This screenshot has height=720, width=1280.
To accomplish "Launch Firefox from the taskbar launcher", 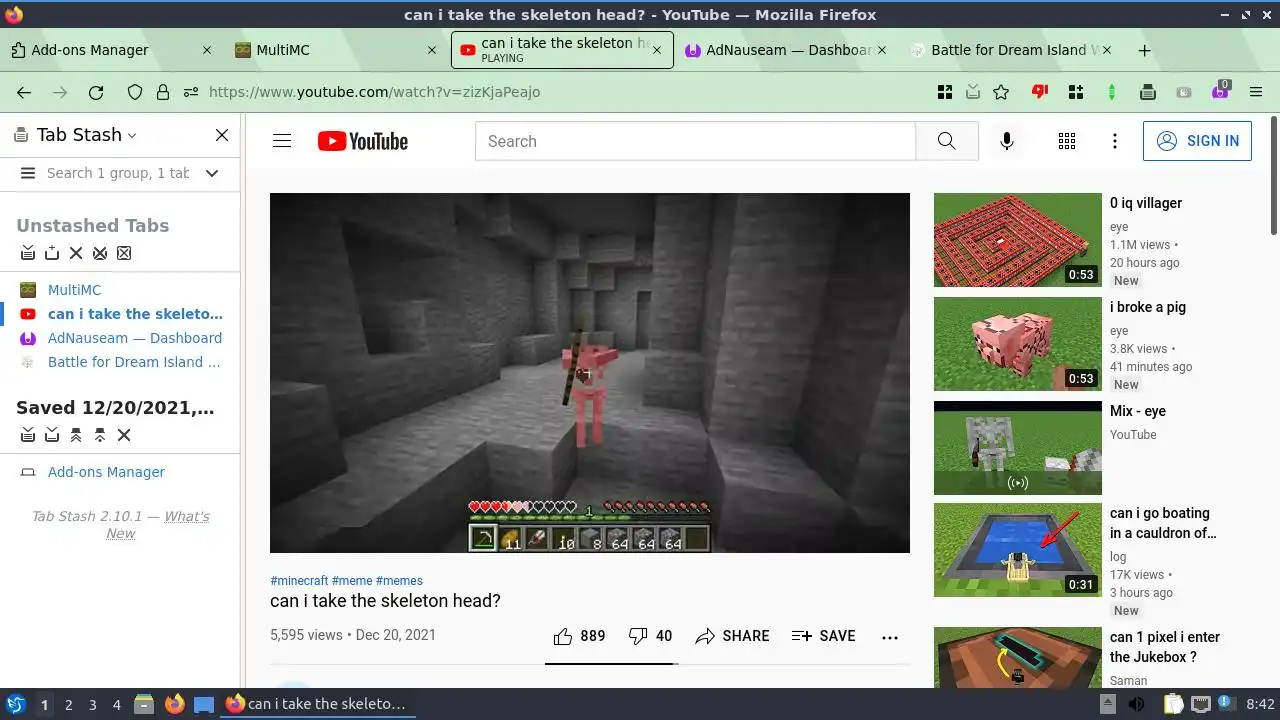I will pos(174,704).
